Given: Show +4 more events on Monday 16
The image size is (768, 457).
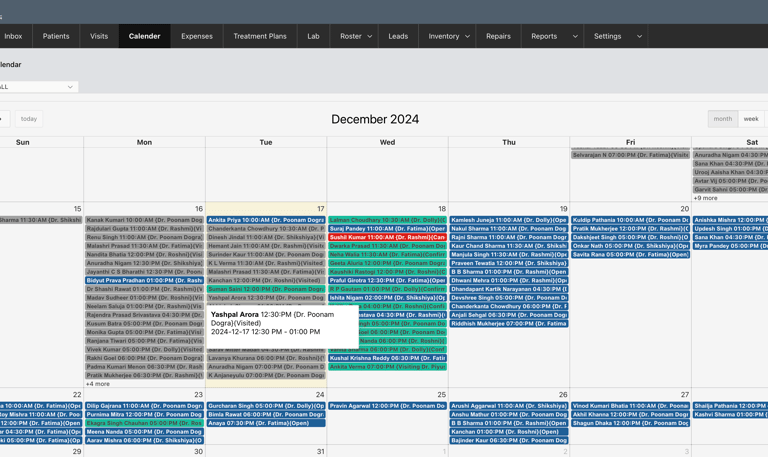Looking at the screenshot, I should point(98,384).
